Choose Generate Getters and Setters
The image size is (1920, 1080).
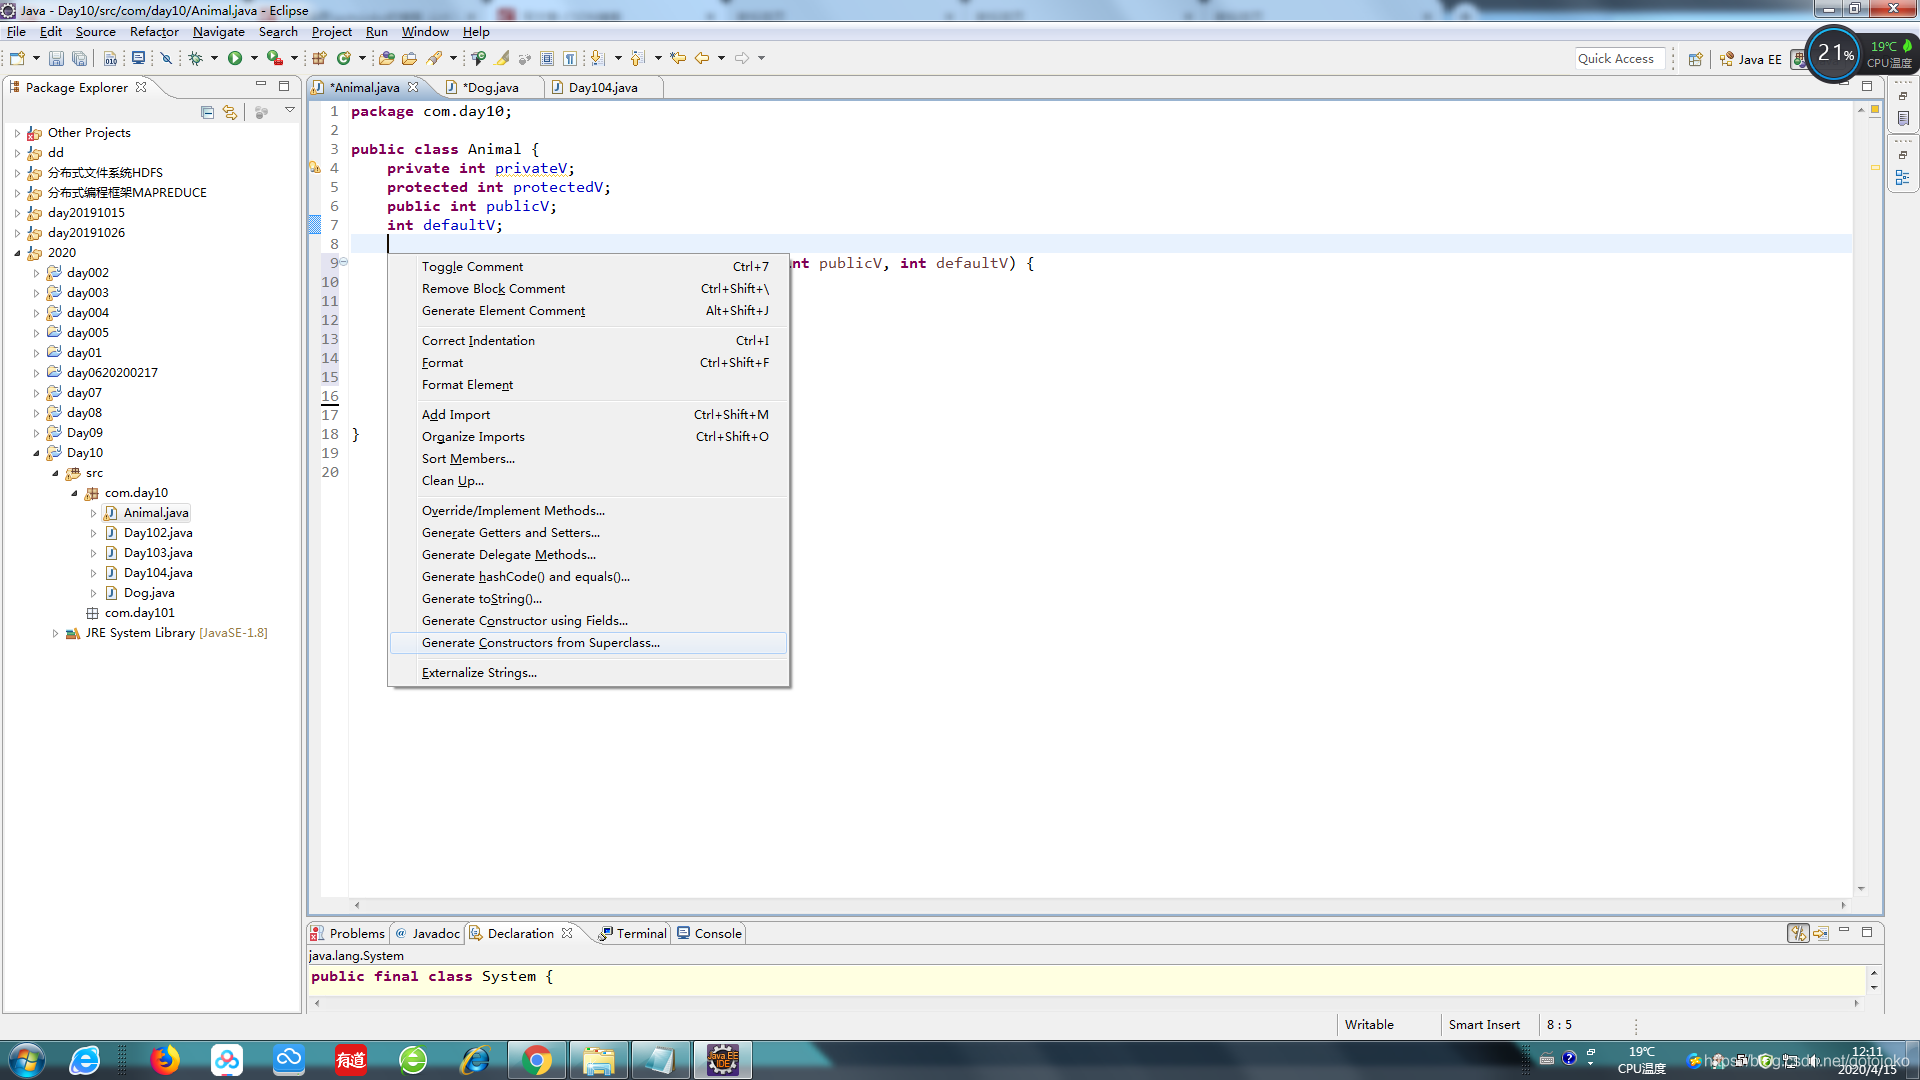tap(588, 533)
